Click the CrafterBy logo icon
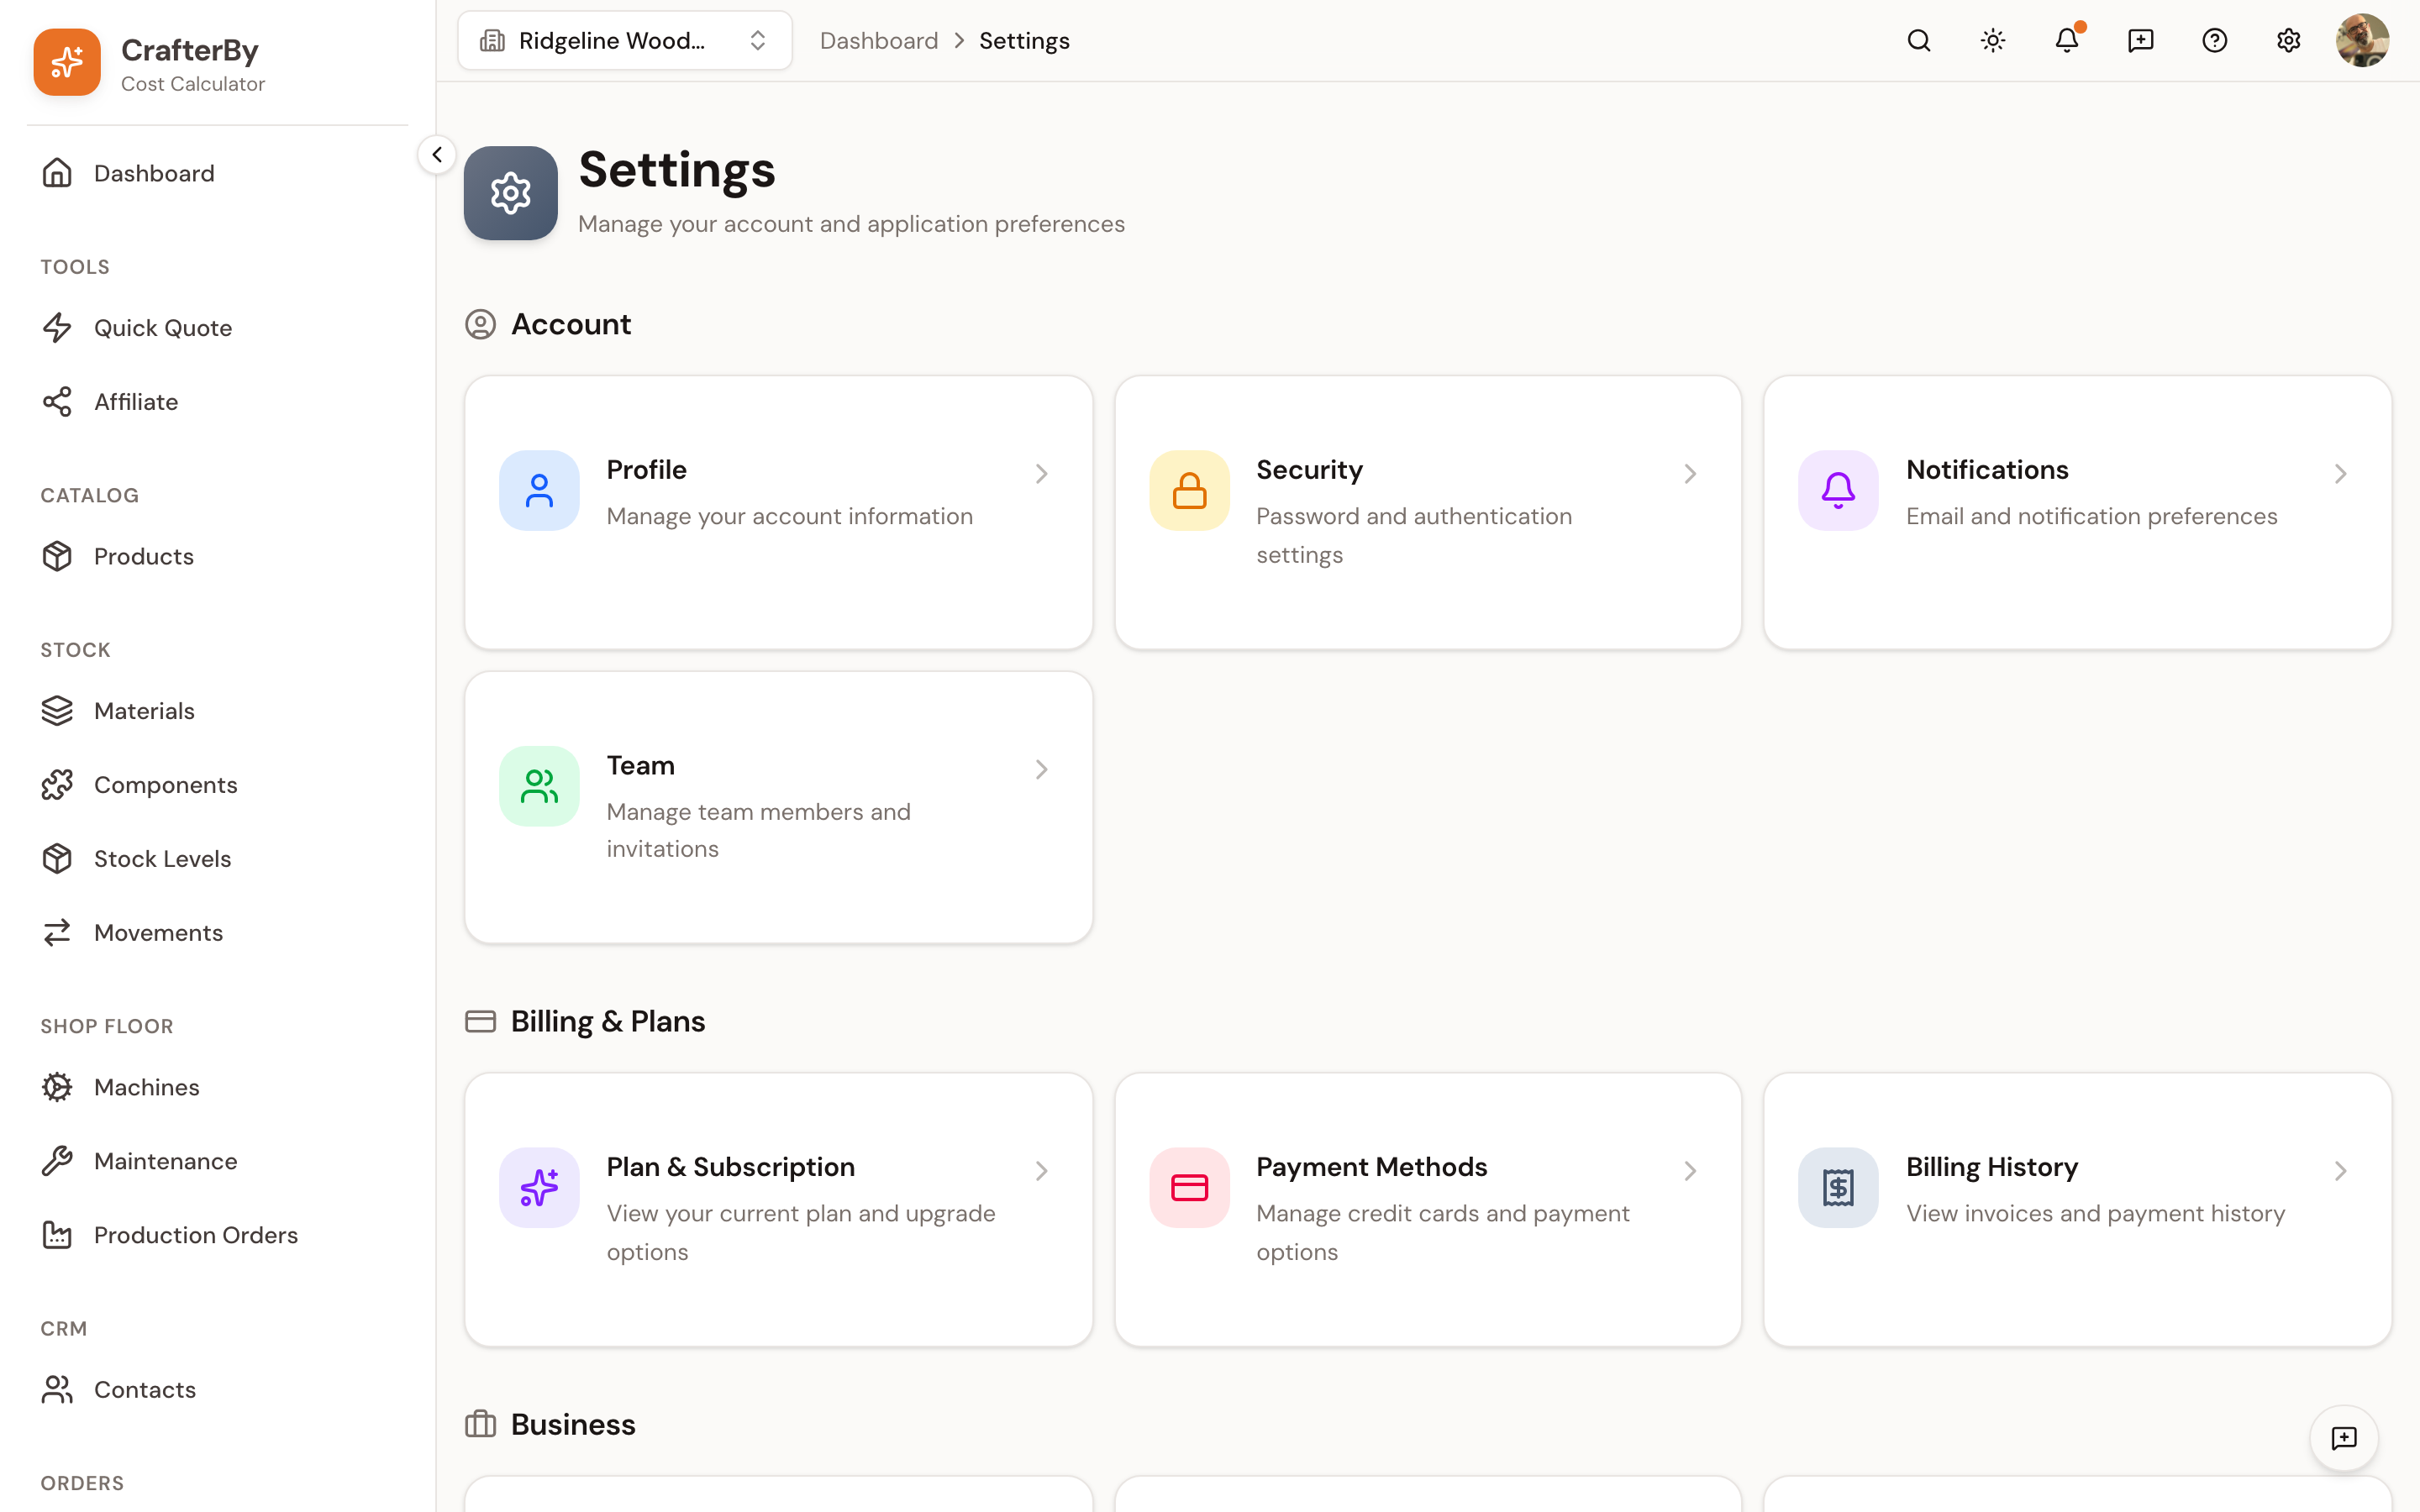 point(67,62)
